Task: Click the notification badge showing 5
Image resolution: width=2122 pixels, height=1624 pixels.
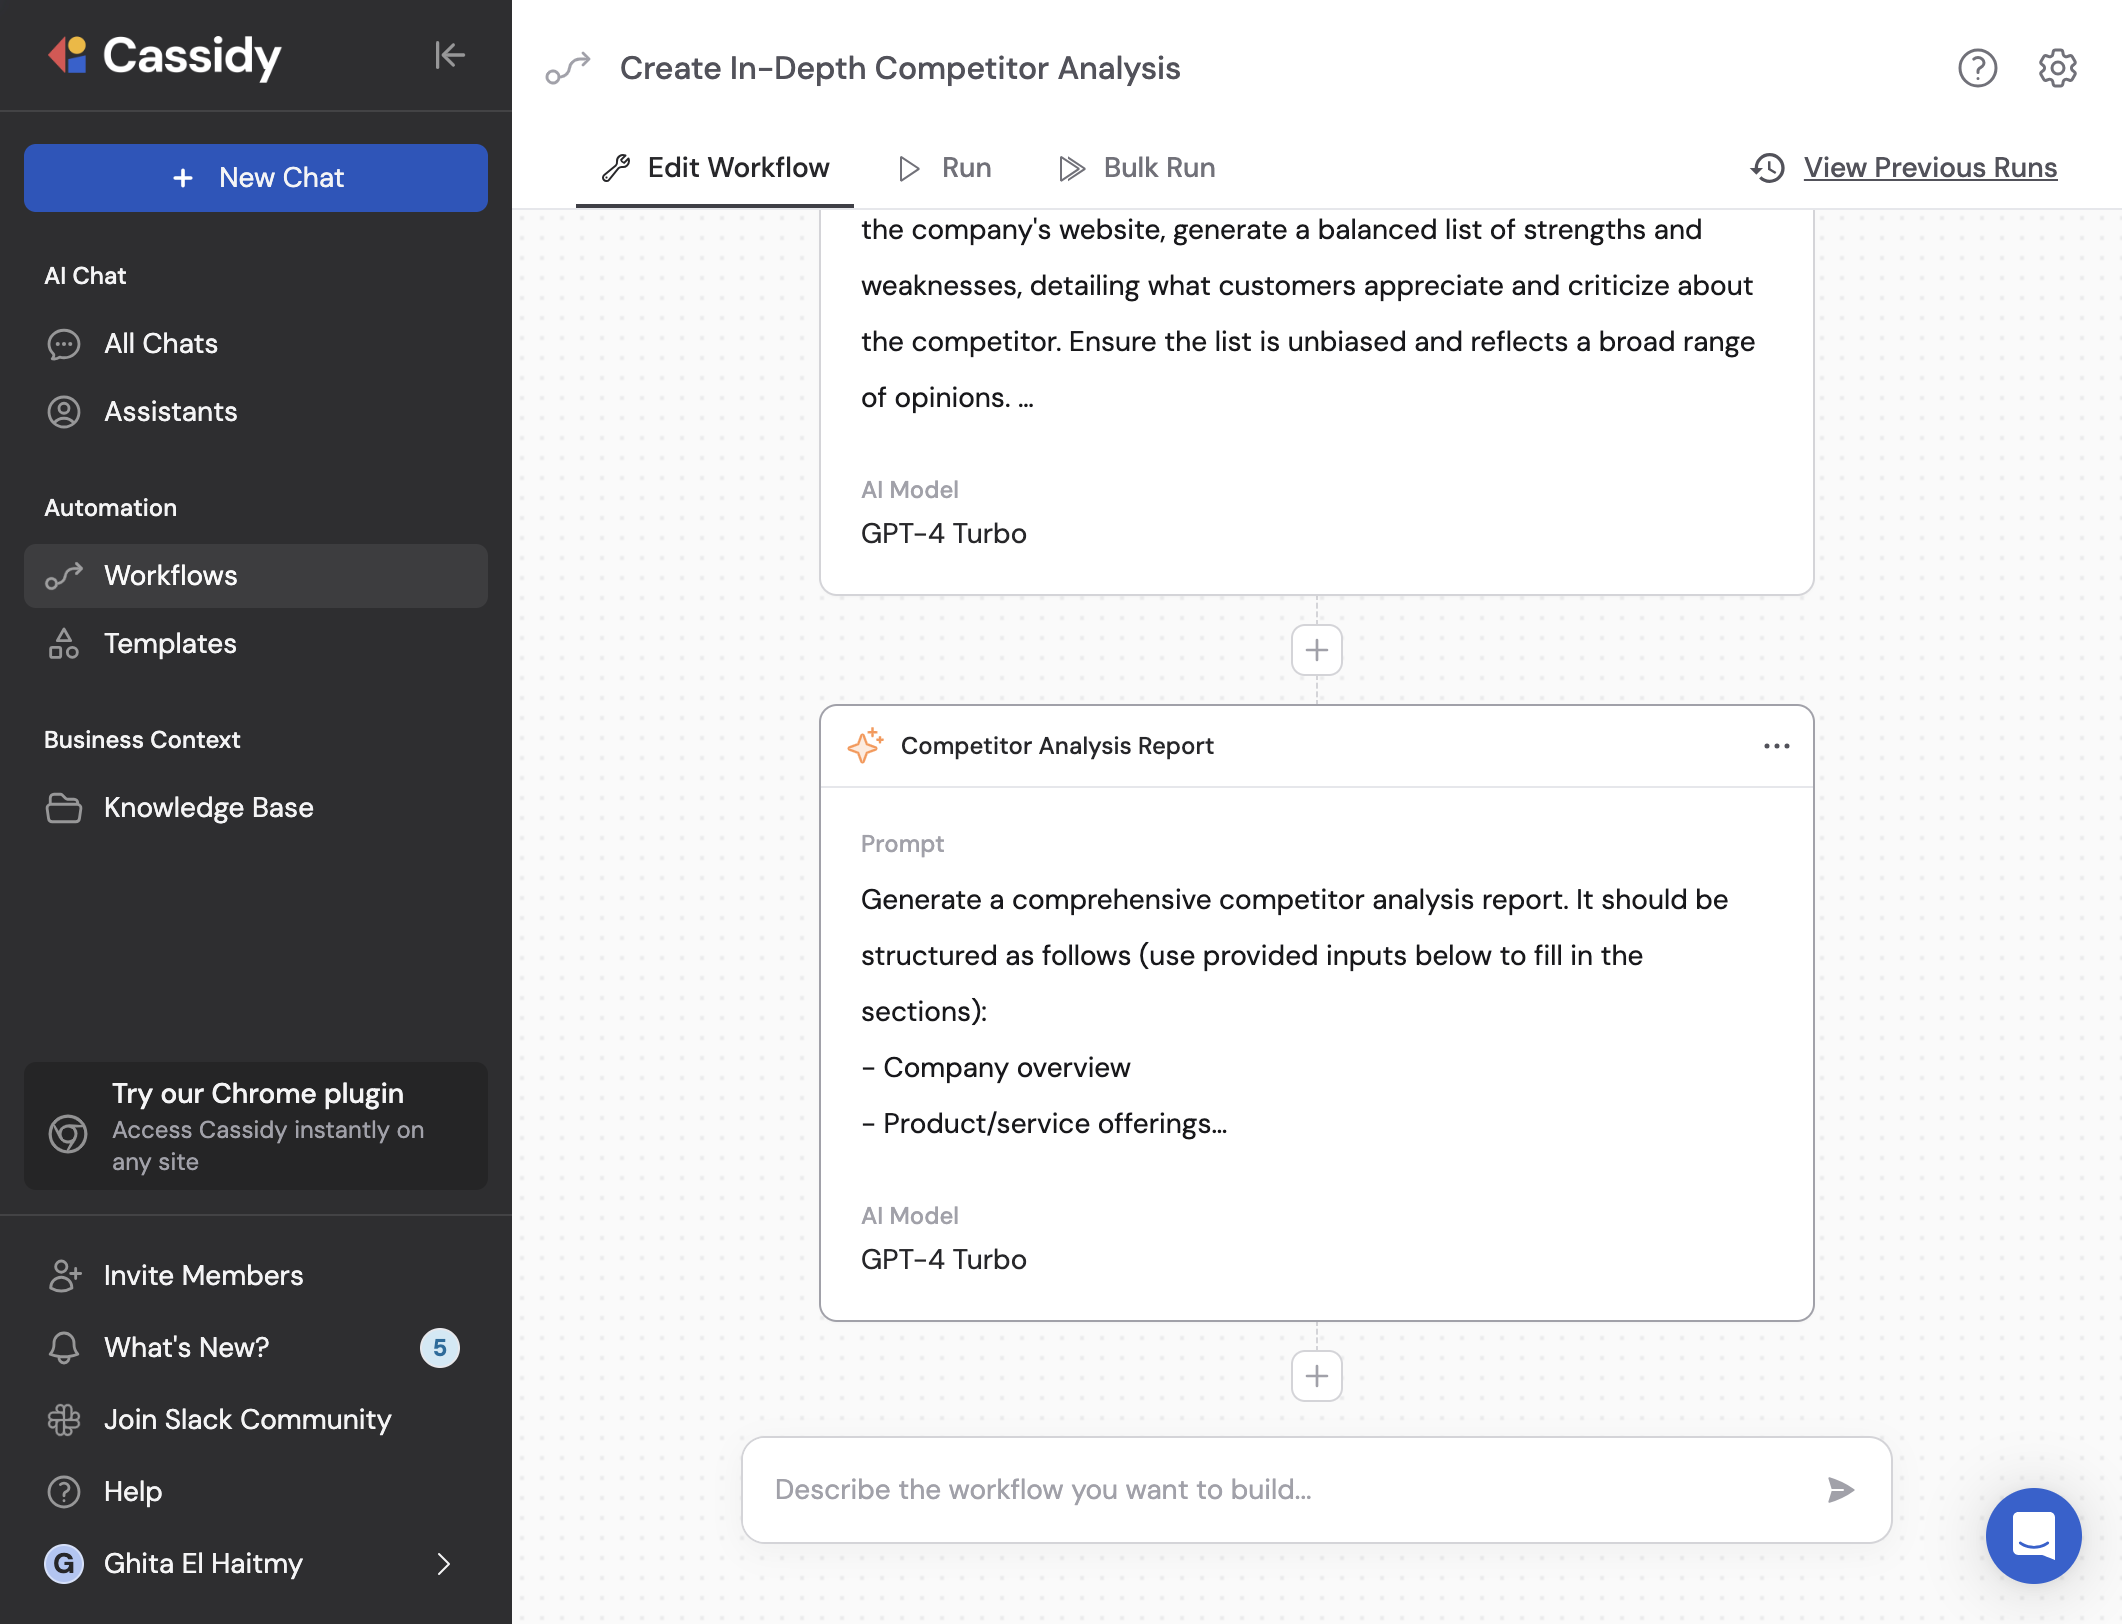Action: (x=439, y=1347)
